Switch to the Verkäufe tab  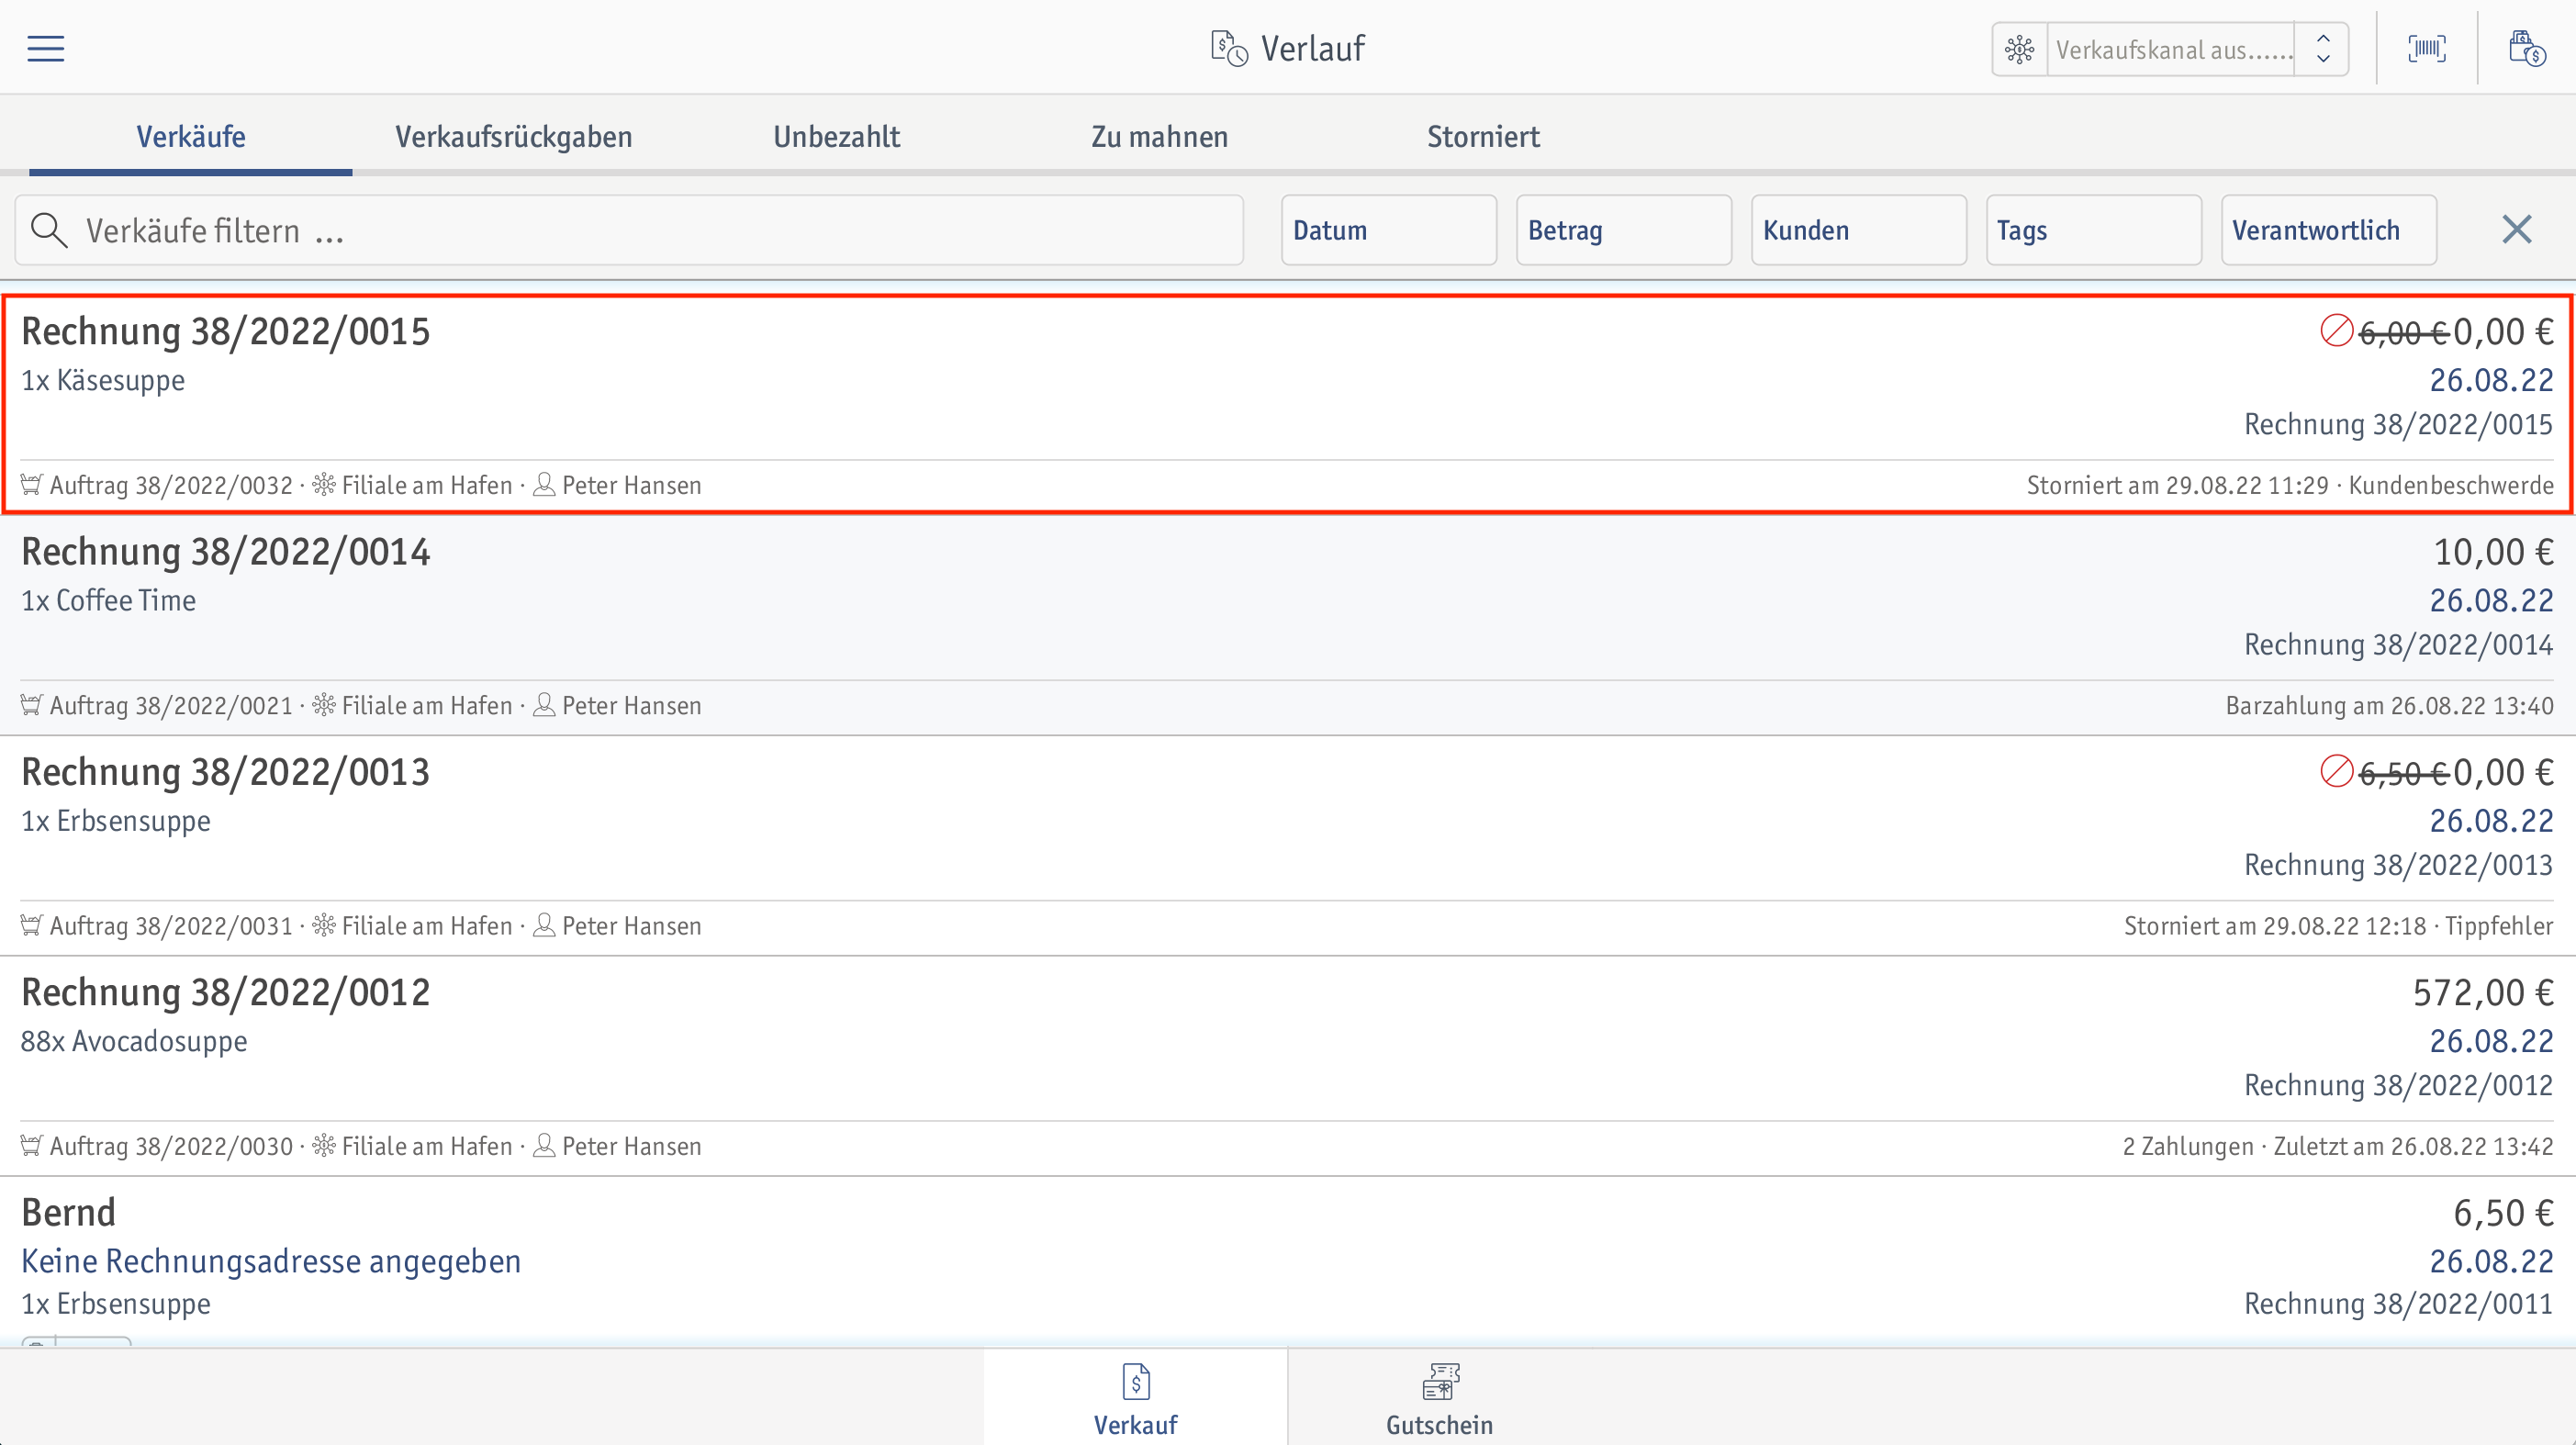[x=191, y=137]
